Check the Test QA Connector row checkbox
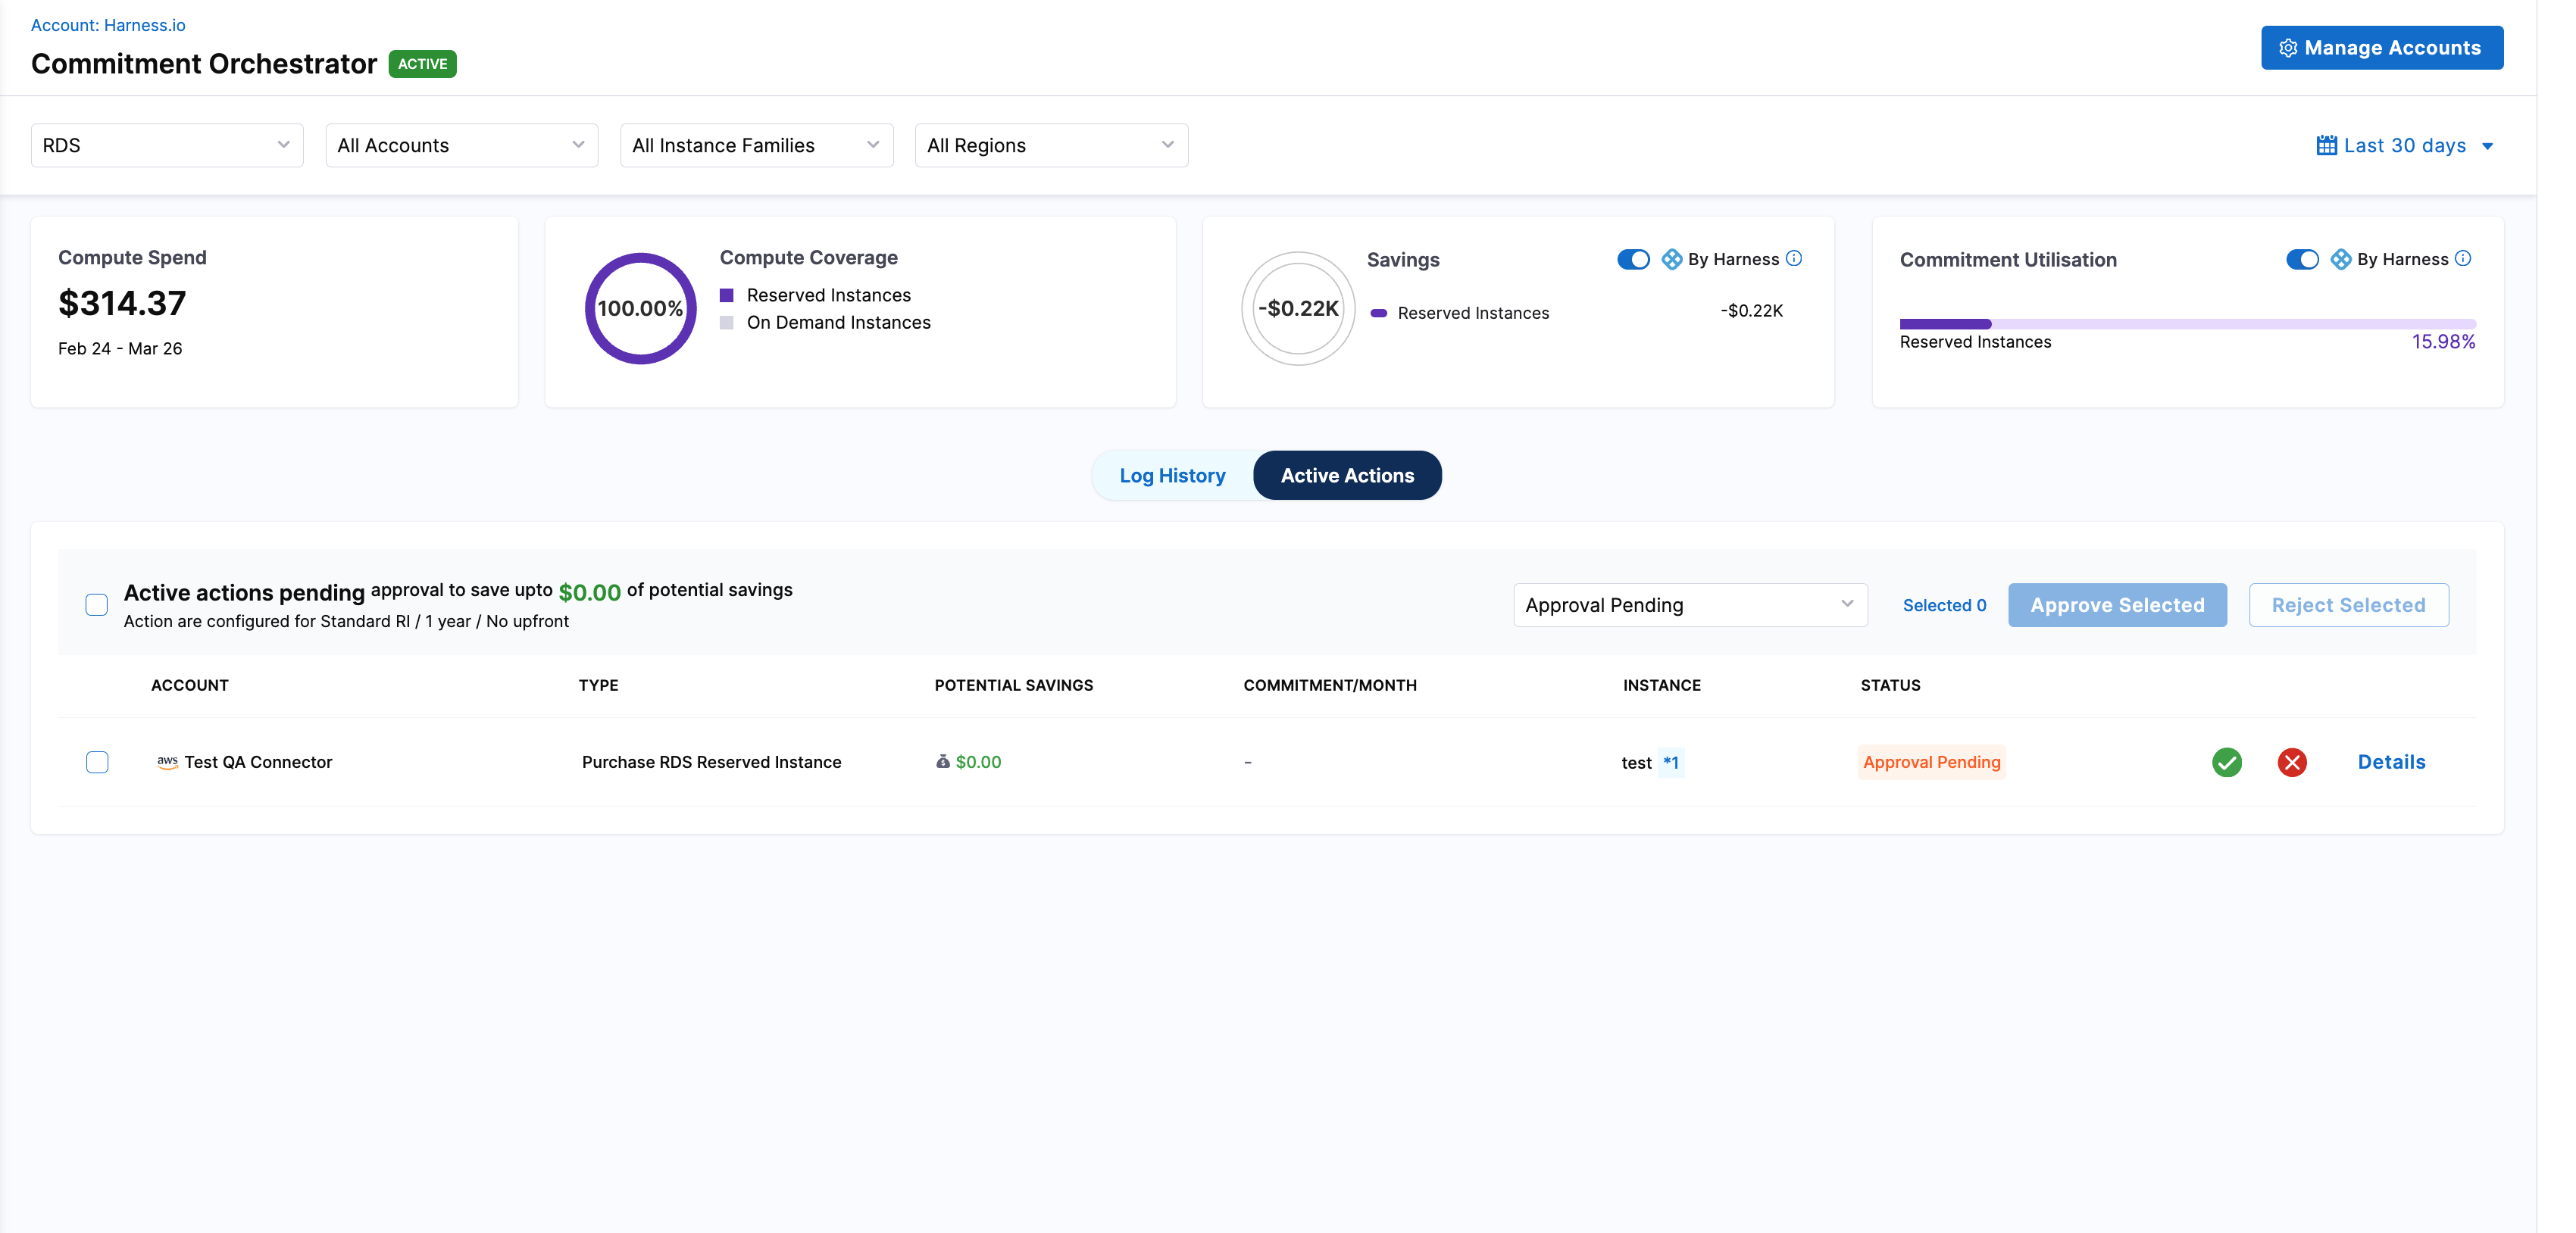2576x1233 pixels. [x=97, y=762]
